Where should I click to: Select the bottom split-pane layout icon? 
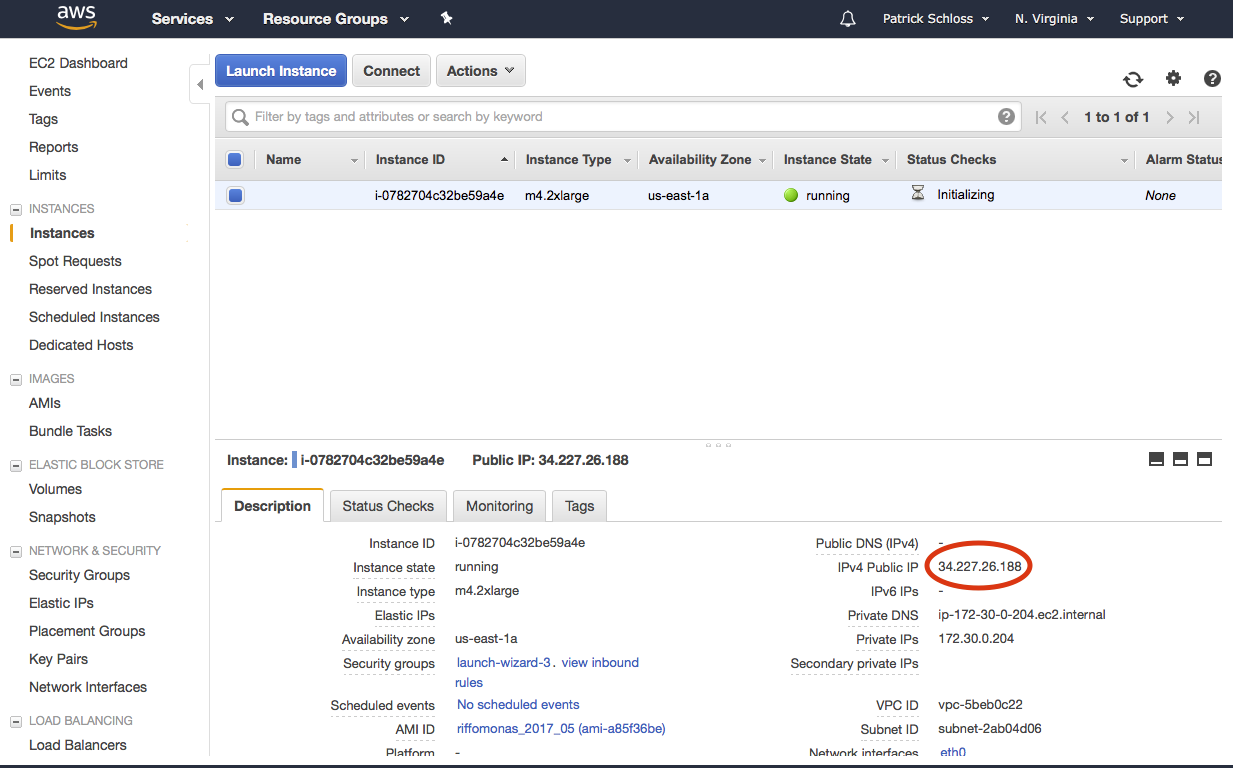point(1204,459)
